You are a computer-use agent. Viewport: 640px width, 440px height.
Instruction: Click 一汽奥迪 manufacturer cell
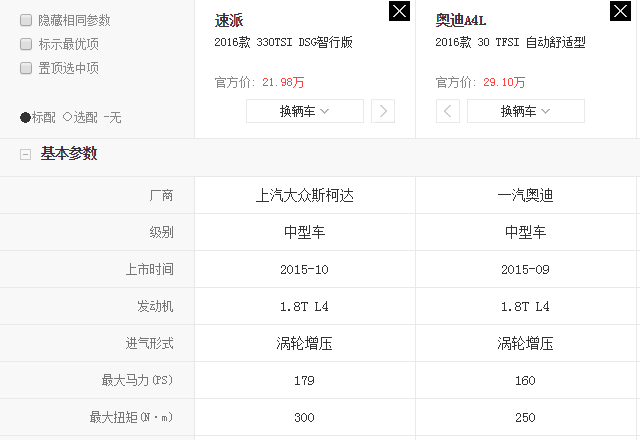[x=525, y=196]
